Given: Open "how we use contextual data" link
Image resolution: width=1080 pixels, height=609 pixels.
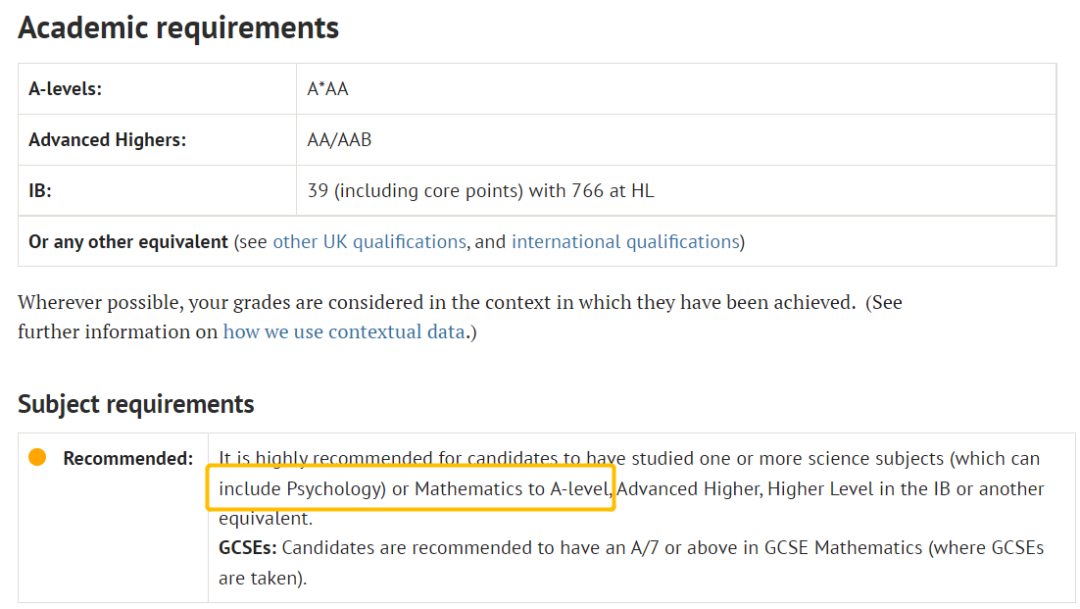Looking at the screenshot, I should point(343,332).
